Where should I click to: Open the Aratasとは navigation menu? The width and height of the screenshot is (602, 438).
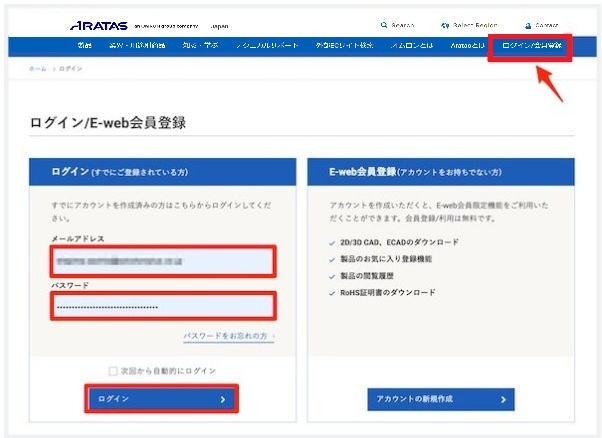pos(468,45)
